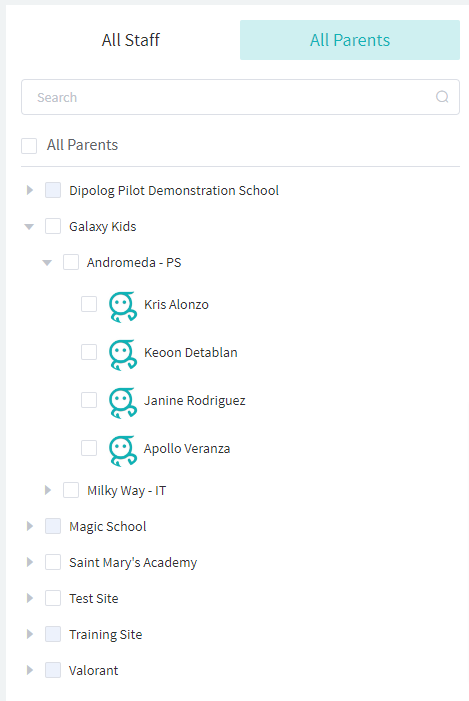
Task: Expand Dipolog Pilot Demonstration School node
Action: click(x=30, y=190)
